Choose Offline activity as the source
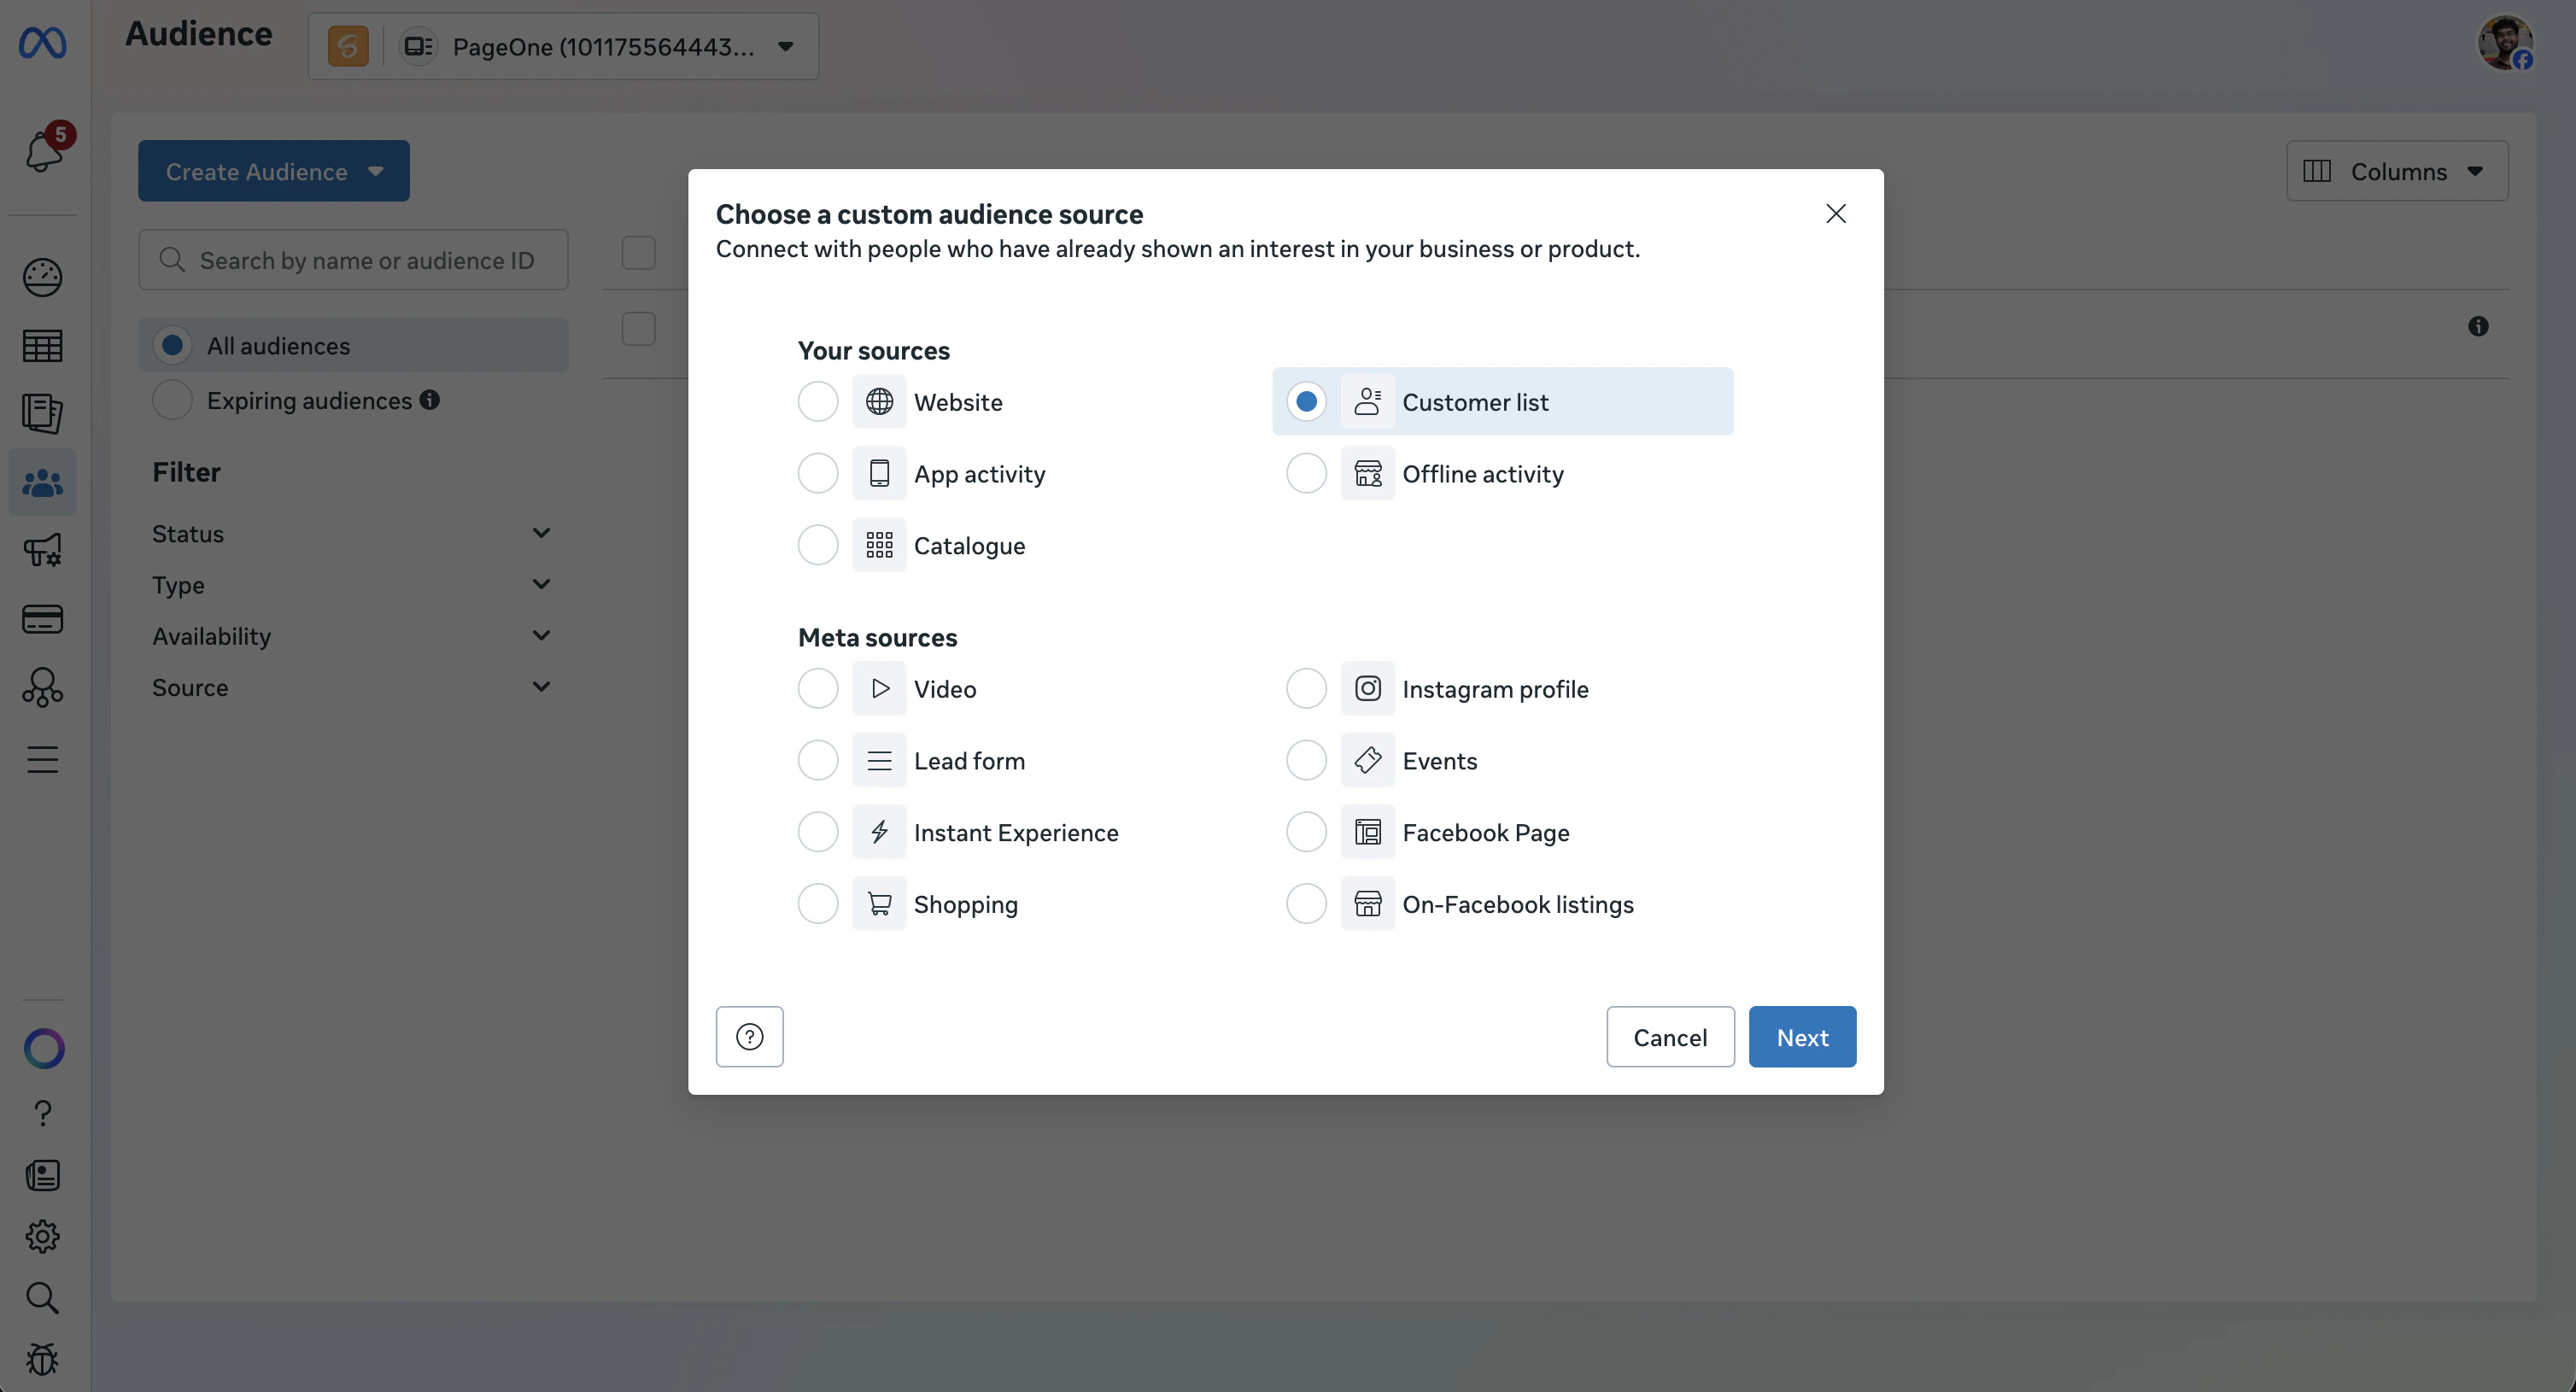 [x=1305, y=473]
